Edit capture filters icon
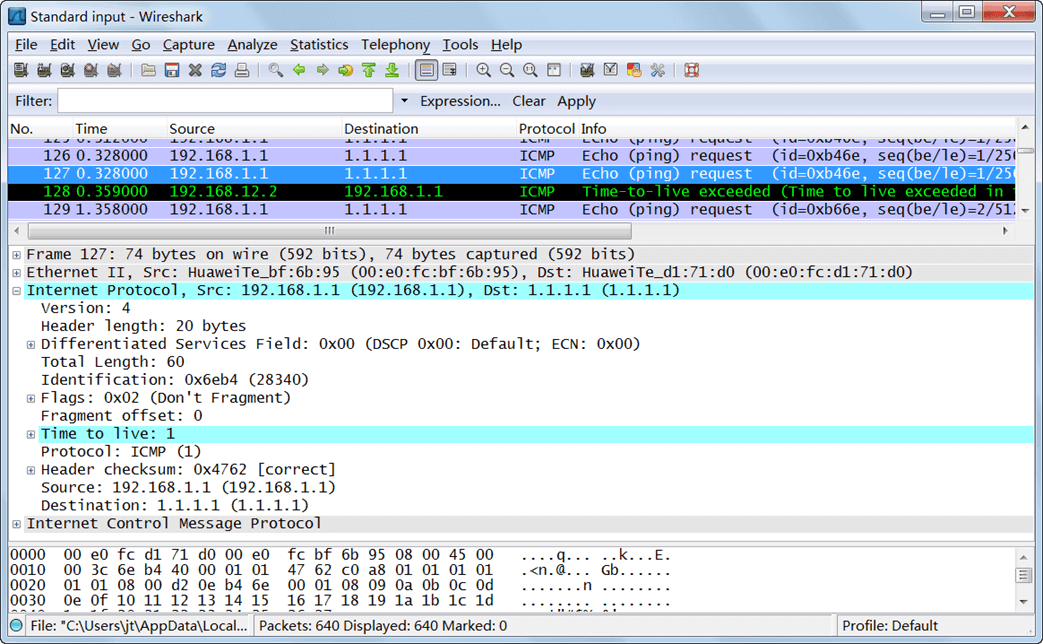 click(587, 70)
